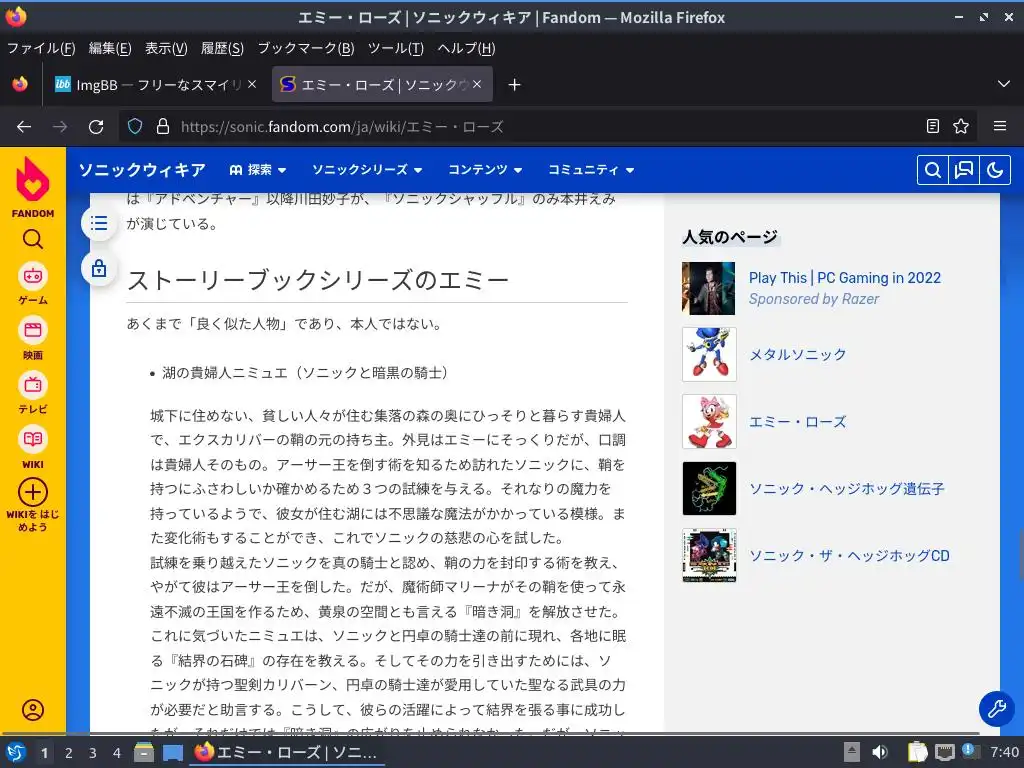Click the wiki header search icon
This screenshot has height=768, width=1024.
click(x=933, y=170)
